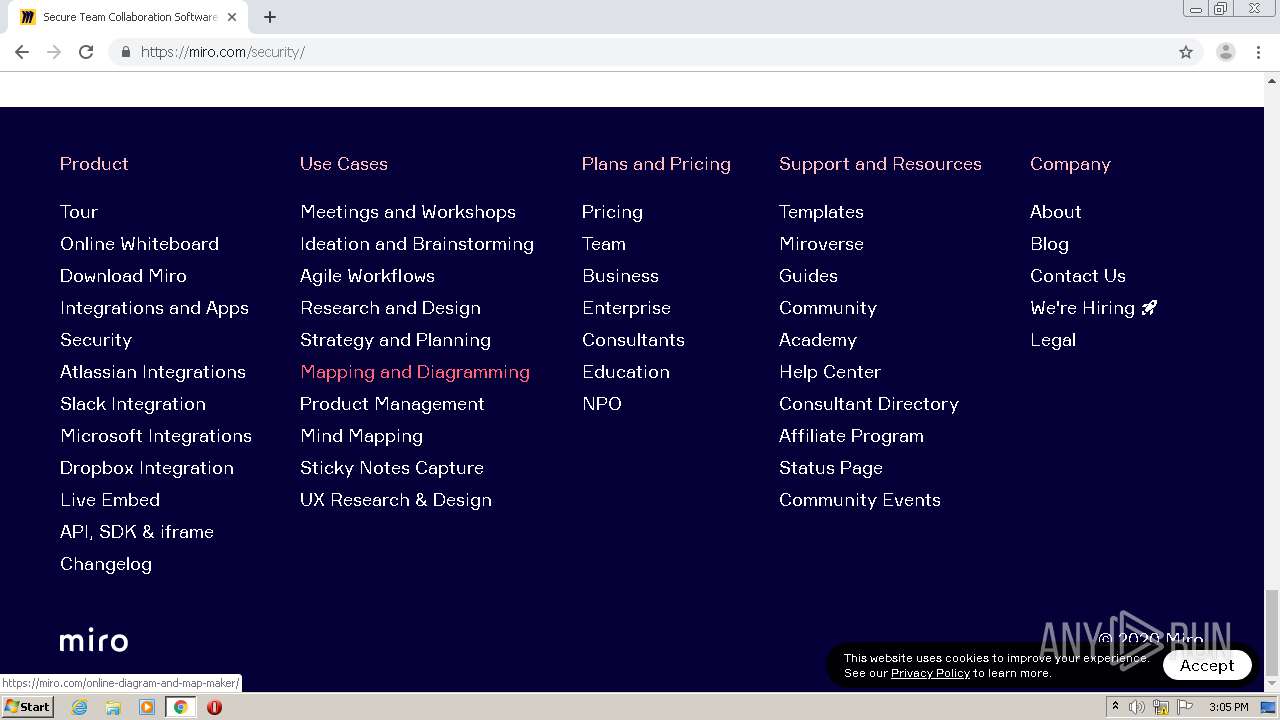Open Dropbox Integration link
This screenshot has width=1280, height=720.
147,468
